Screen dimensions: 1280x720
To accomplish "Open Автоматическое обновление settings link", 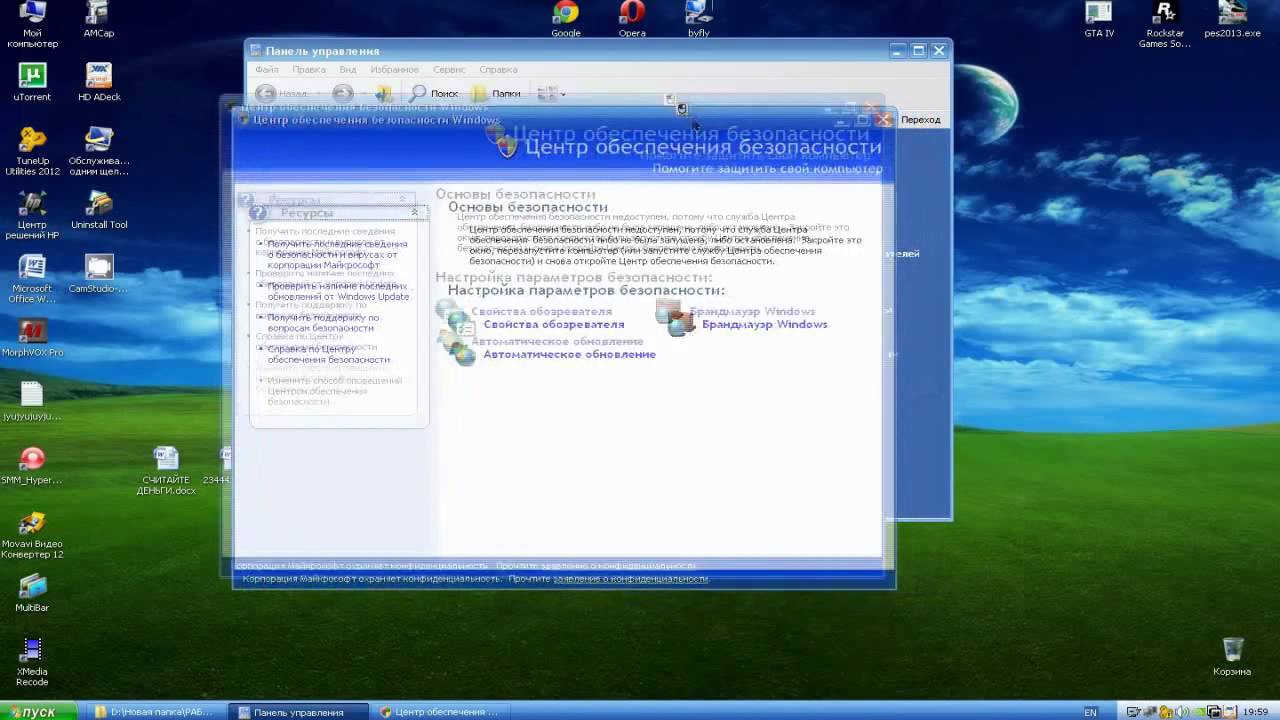I will point(570,354).
